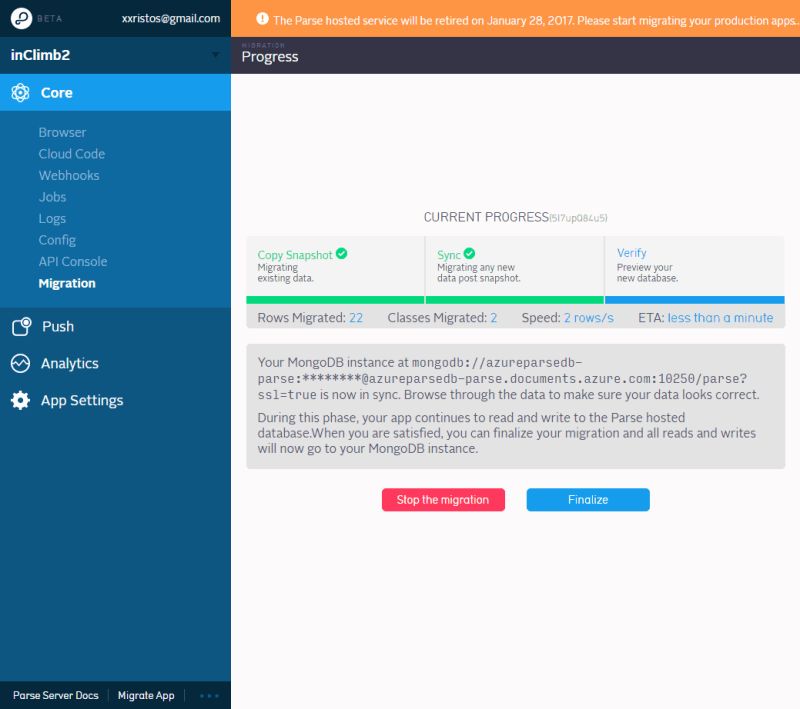The height and width of the screenshot is (709, 800).
Task: Open the API Console section
Action: click(75, 261)
